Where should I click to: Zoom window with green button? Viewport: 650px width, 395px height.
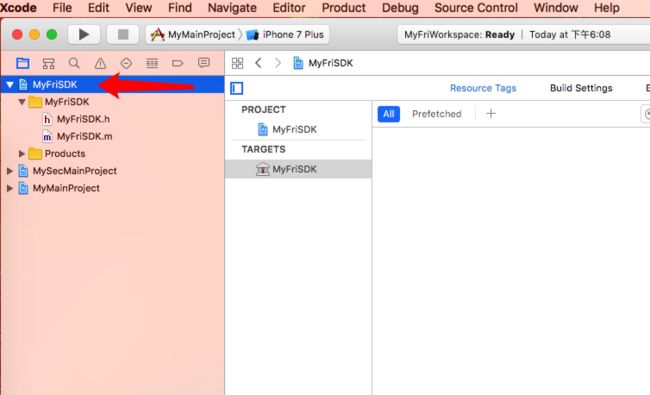coord(52,34)
